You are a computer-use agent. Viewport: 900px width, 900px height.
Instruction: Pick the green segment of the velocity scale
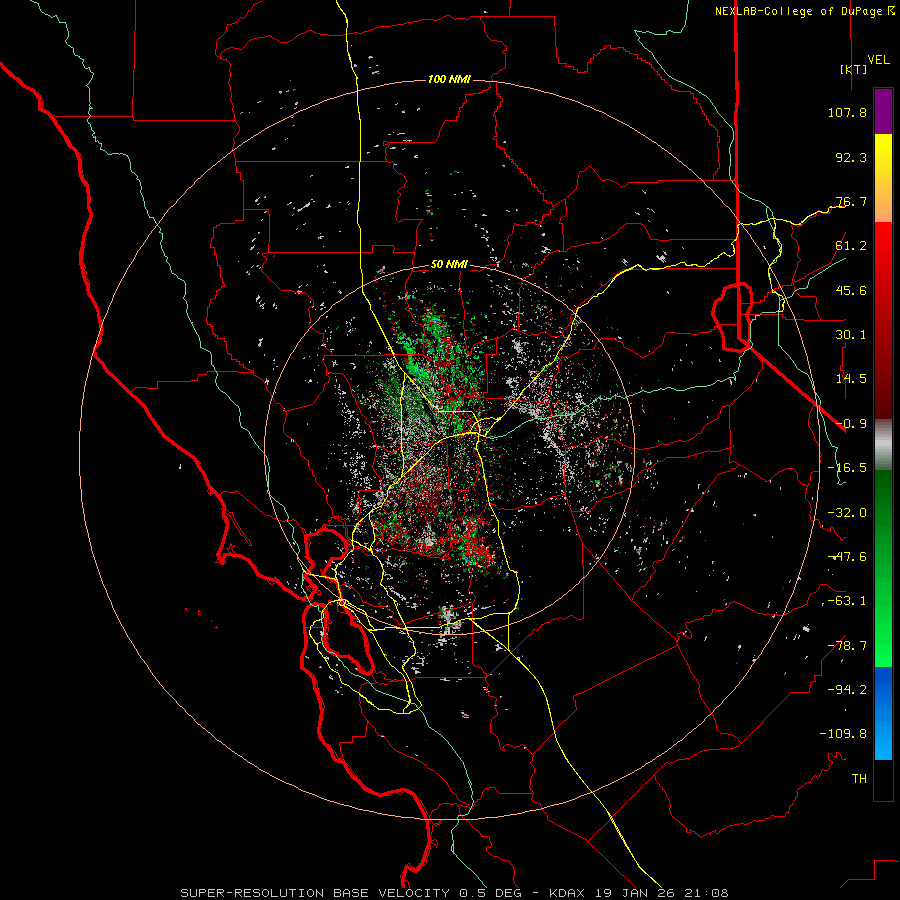pos(883,568)
